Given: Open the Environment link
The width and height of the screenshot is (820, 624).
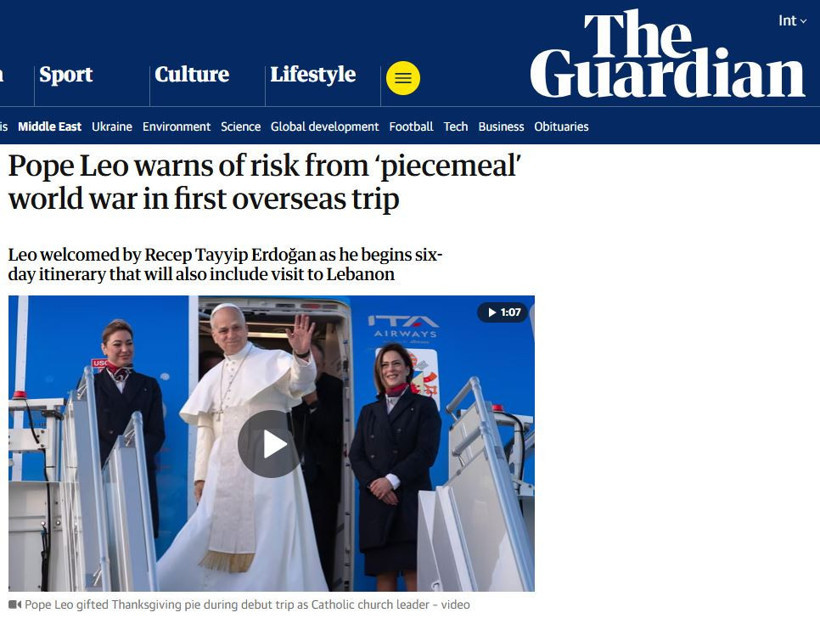Looking at the screenshot, I should point(176,127).
